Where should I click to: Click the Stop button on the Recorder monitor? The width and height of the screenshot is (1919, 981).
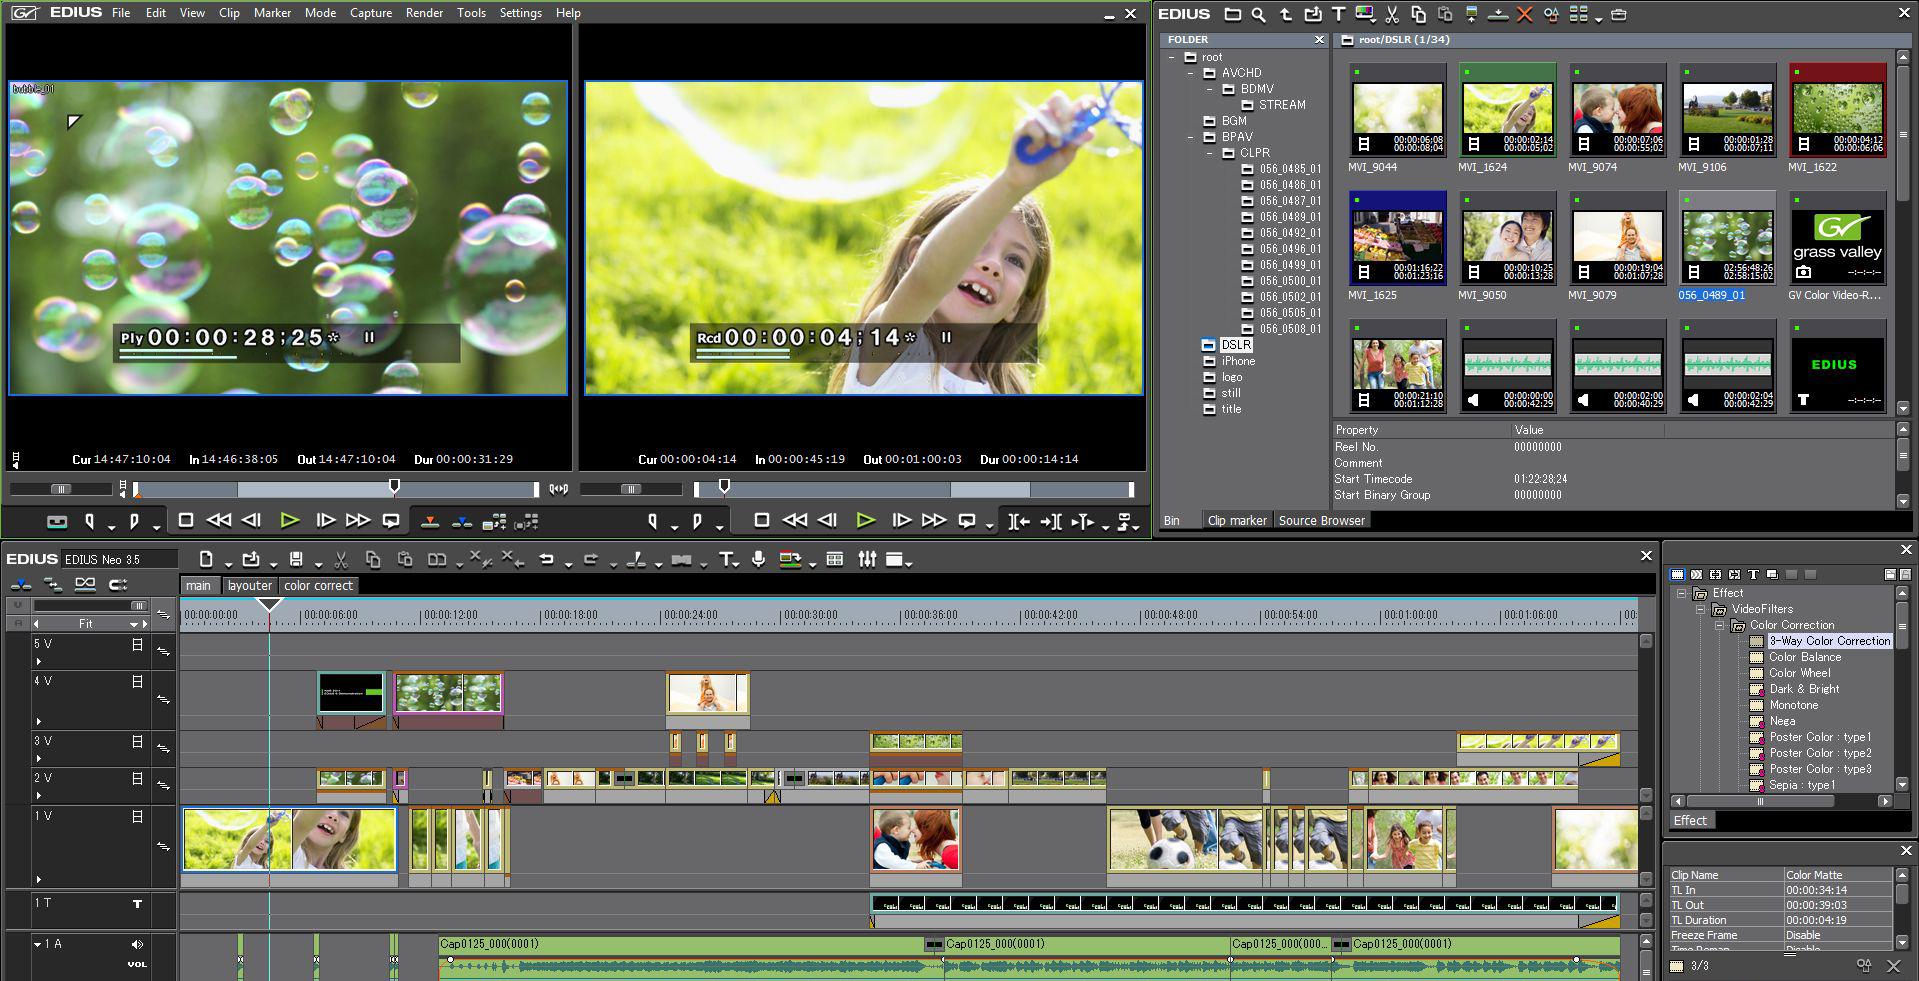click(x=761, y=520)
